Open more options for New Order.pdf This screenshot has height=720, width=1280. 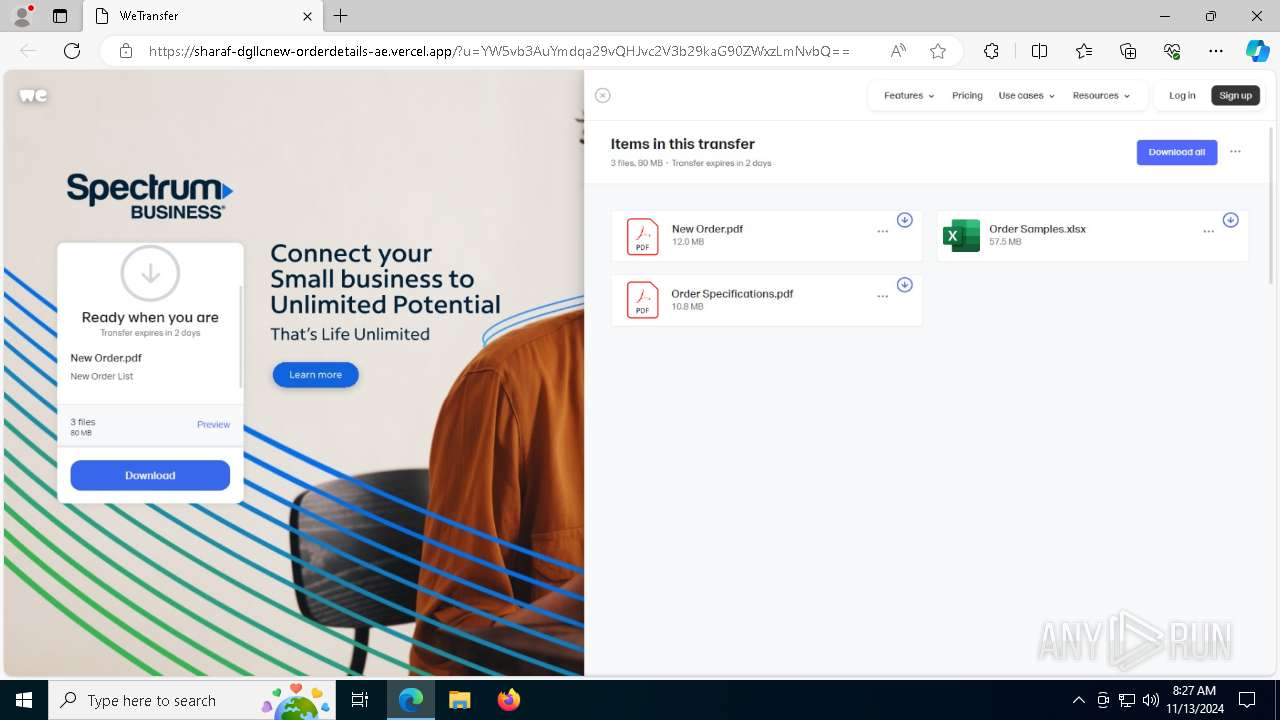click(882, 231)
